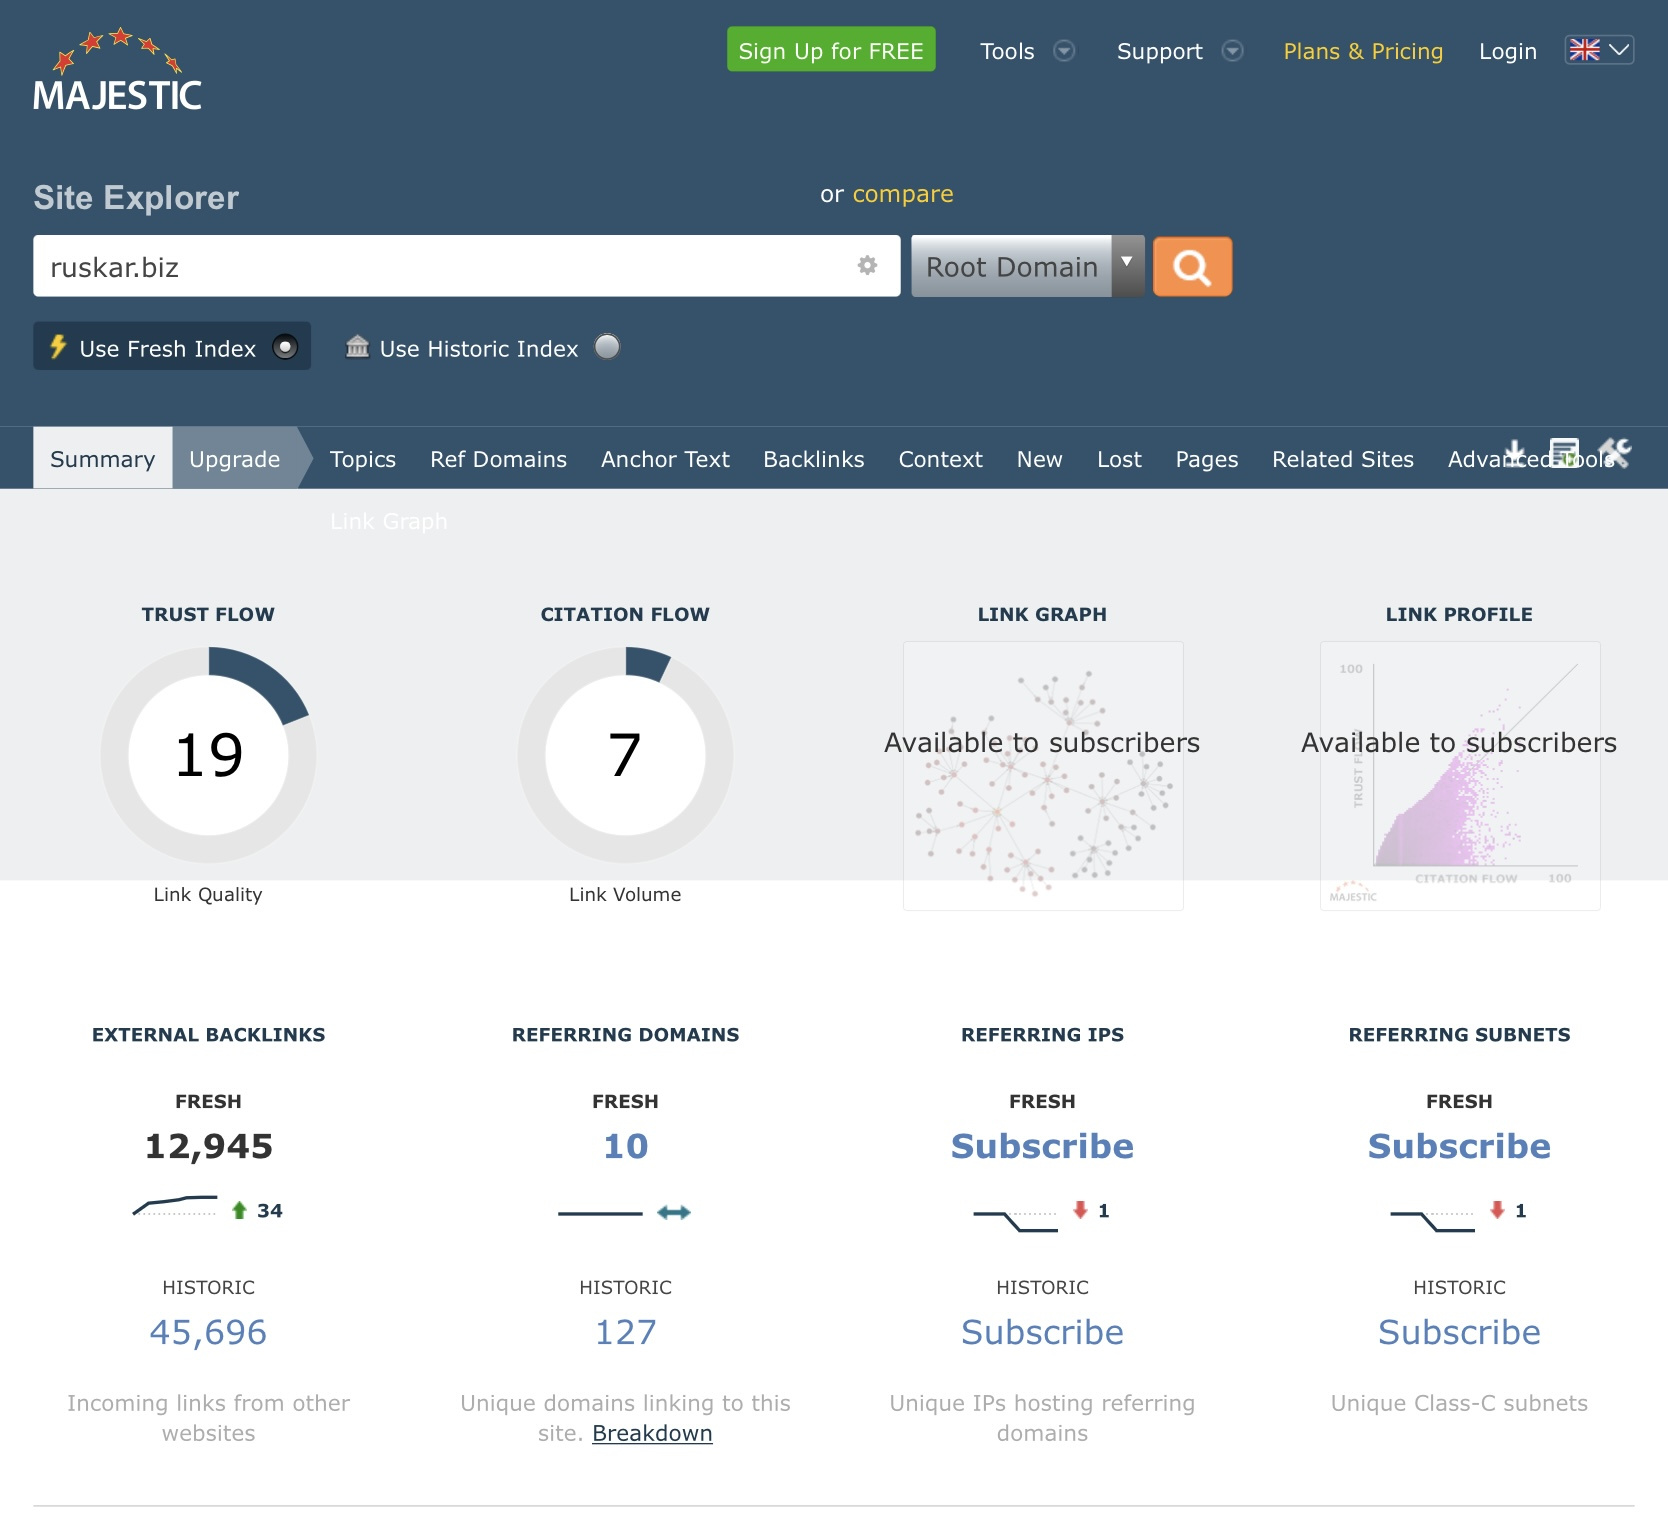This screenshot has height=1528, width=1668.
Task: Click Fresh Referring Subnets Subscribe link
Action: [1459, 1146]
